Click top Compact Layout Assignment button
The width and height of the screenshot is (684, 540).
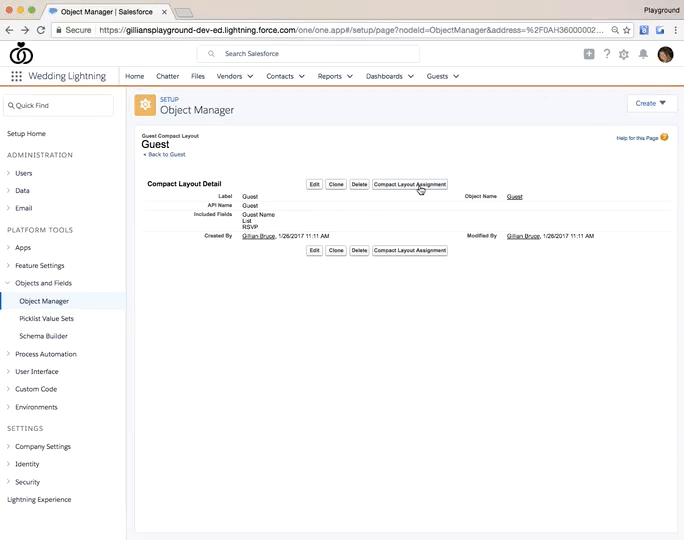[410, 185]
